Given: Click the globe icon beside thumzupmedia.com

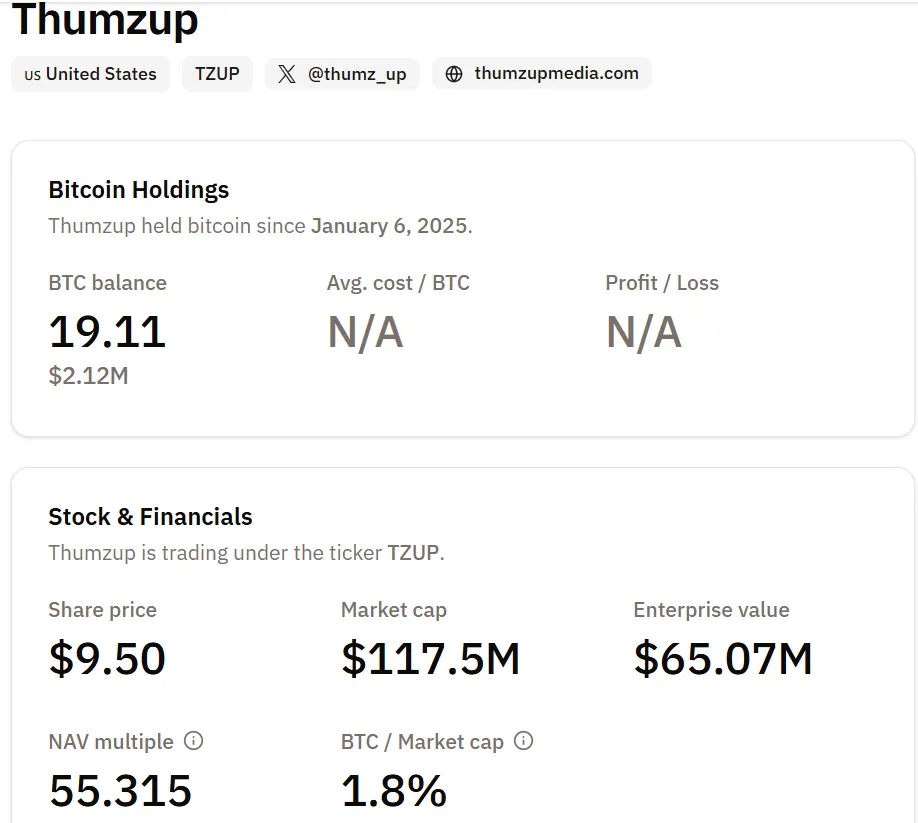Looking at the screenshot, I should [454, 74].
